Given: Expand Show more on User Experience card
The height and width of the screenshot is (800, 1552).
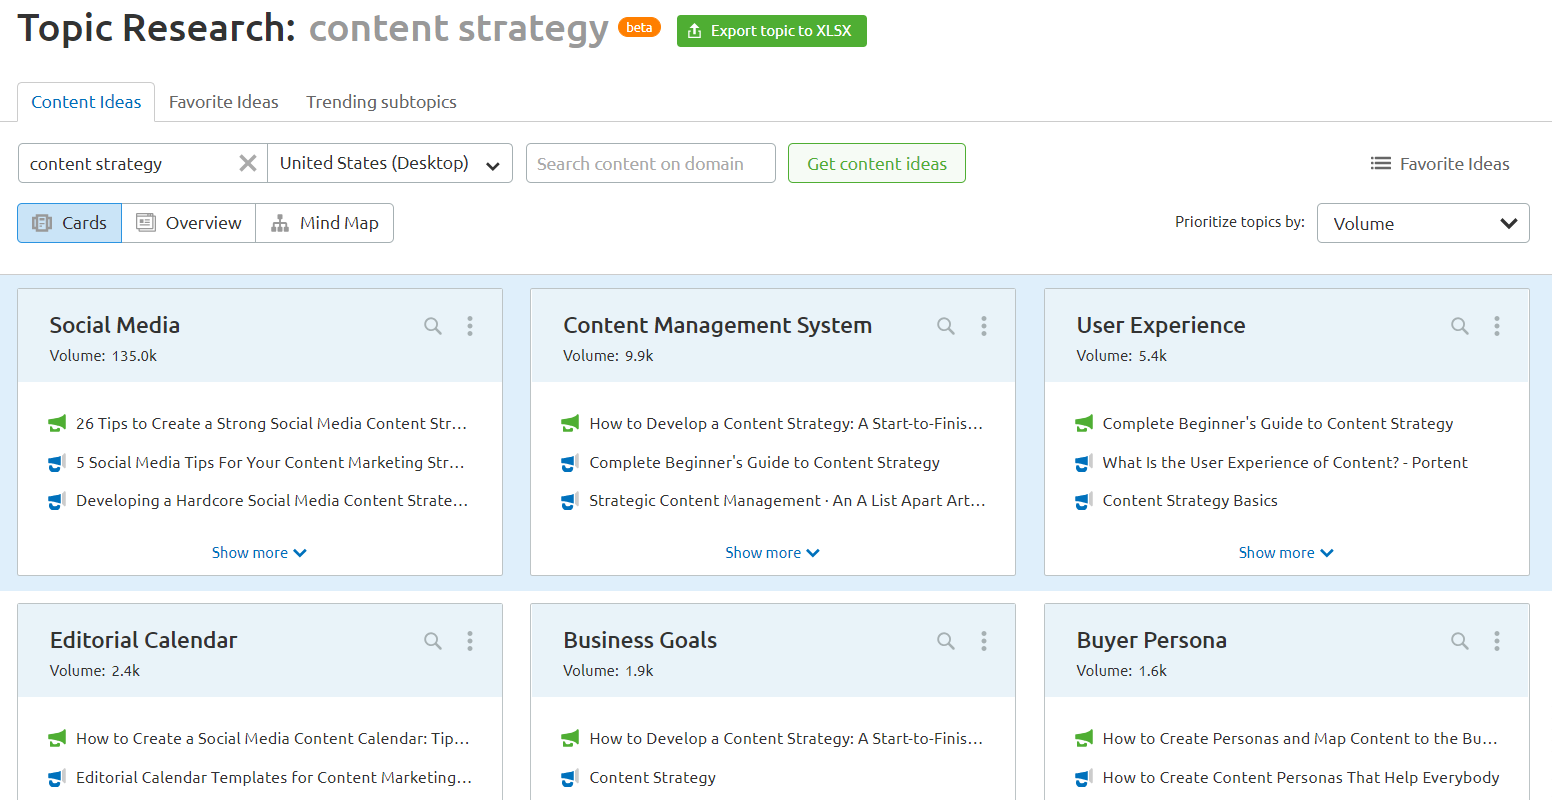Looking at the screenshot, I should pyautogui.click(x=1286, y=553).
